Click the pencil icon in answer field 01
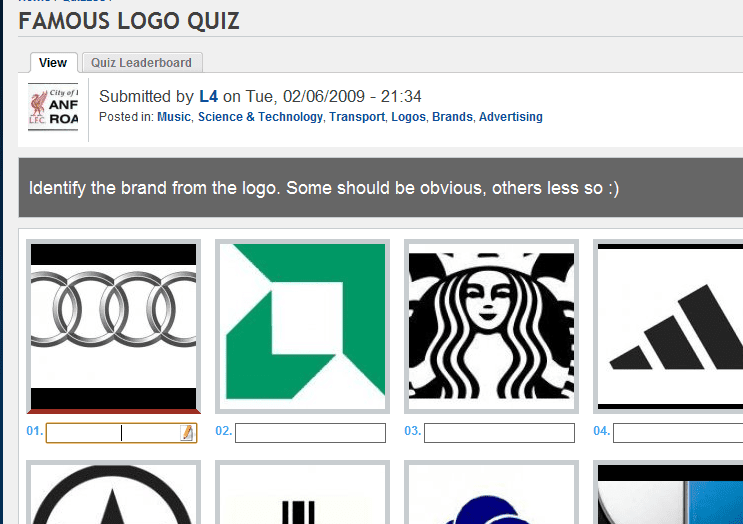Viewport: 743px width, 524px height. pyautogui.click(x=187, y=433)
